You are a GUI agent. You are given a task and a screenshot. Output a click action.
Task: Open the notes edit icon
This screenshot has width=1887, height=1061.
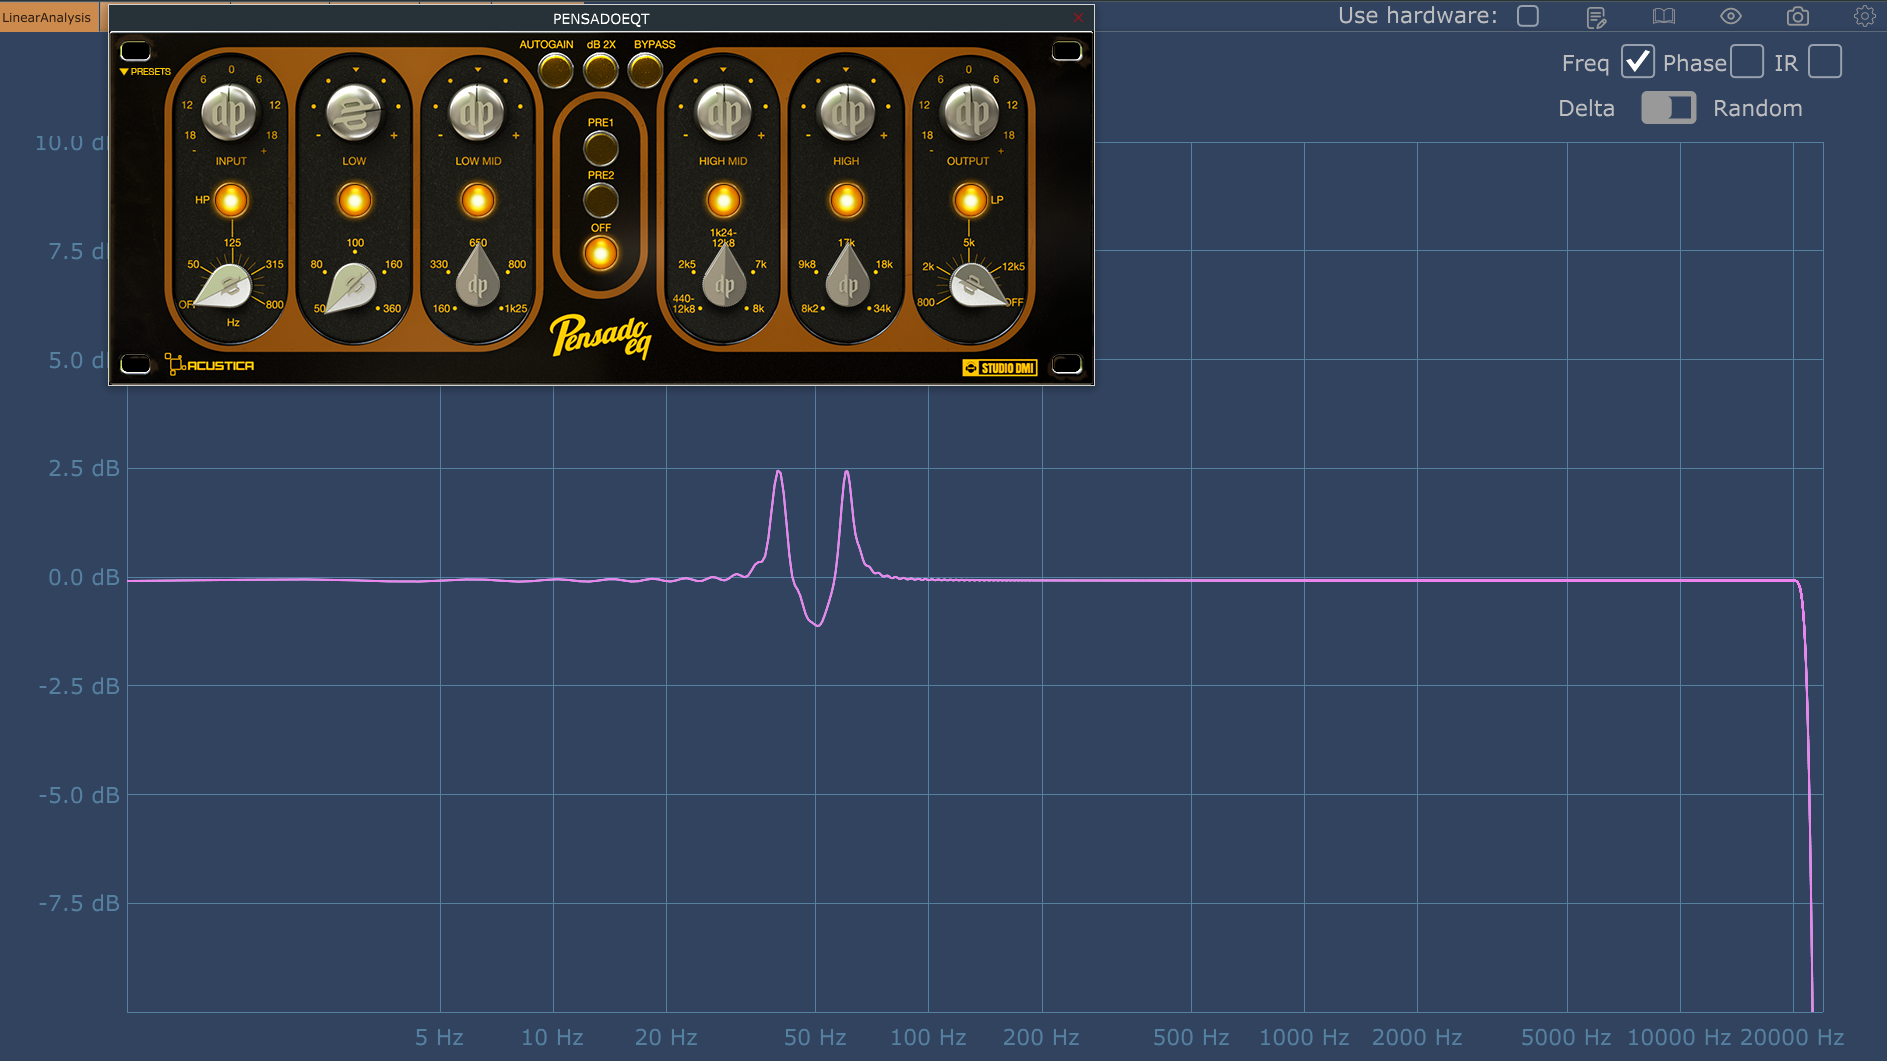click(x=1597, y=17)
